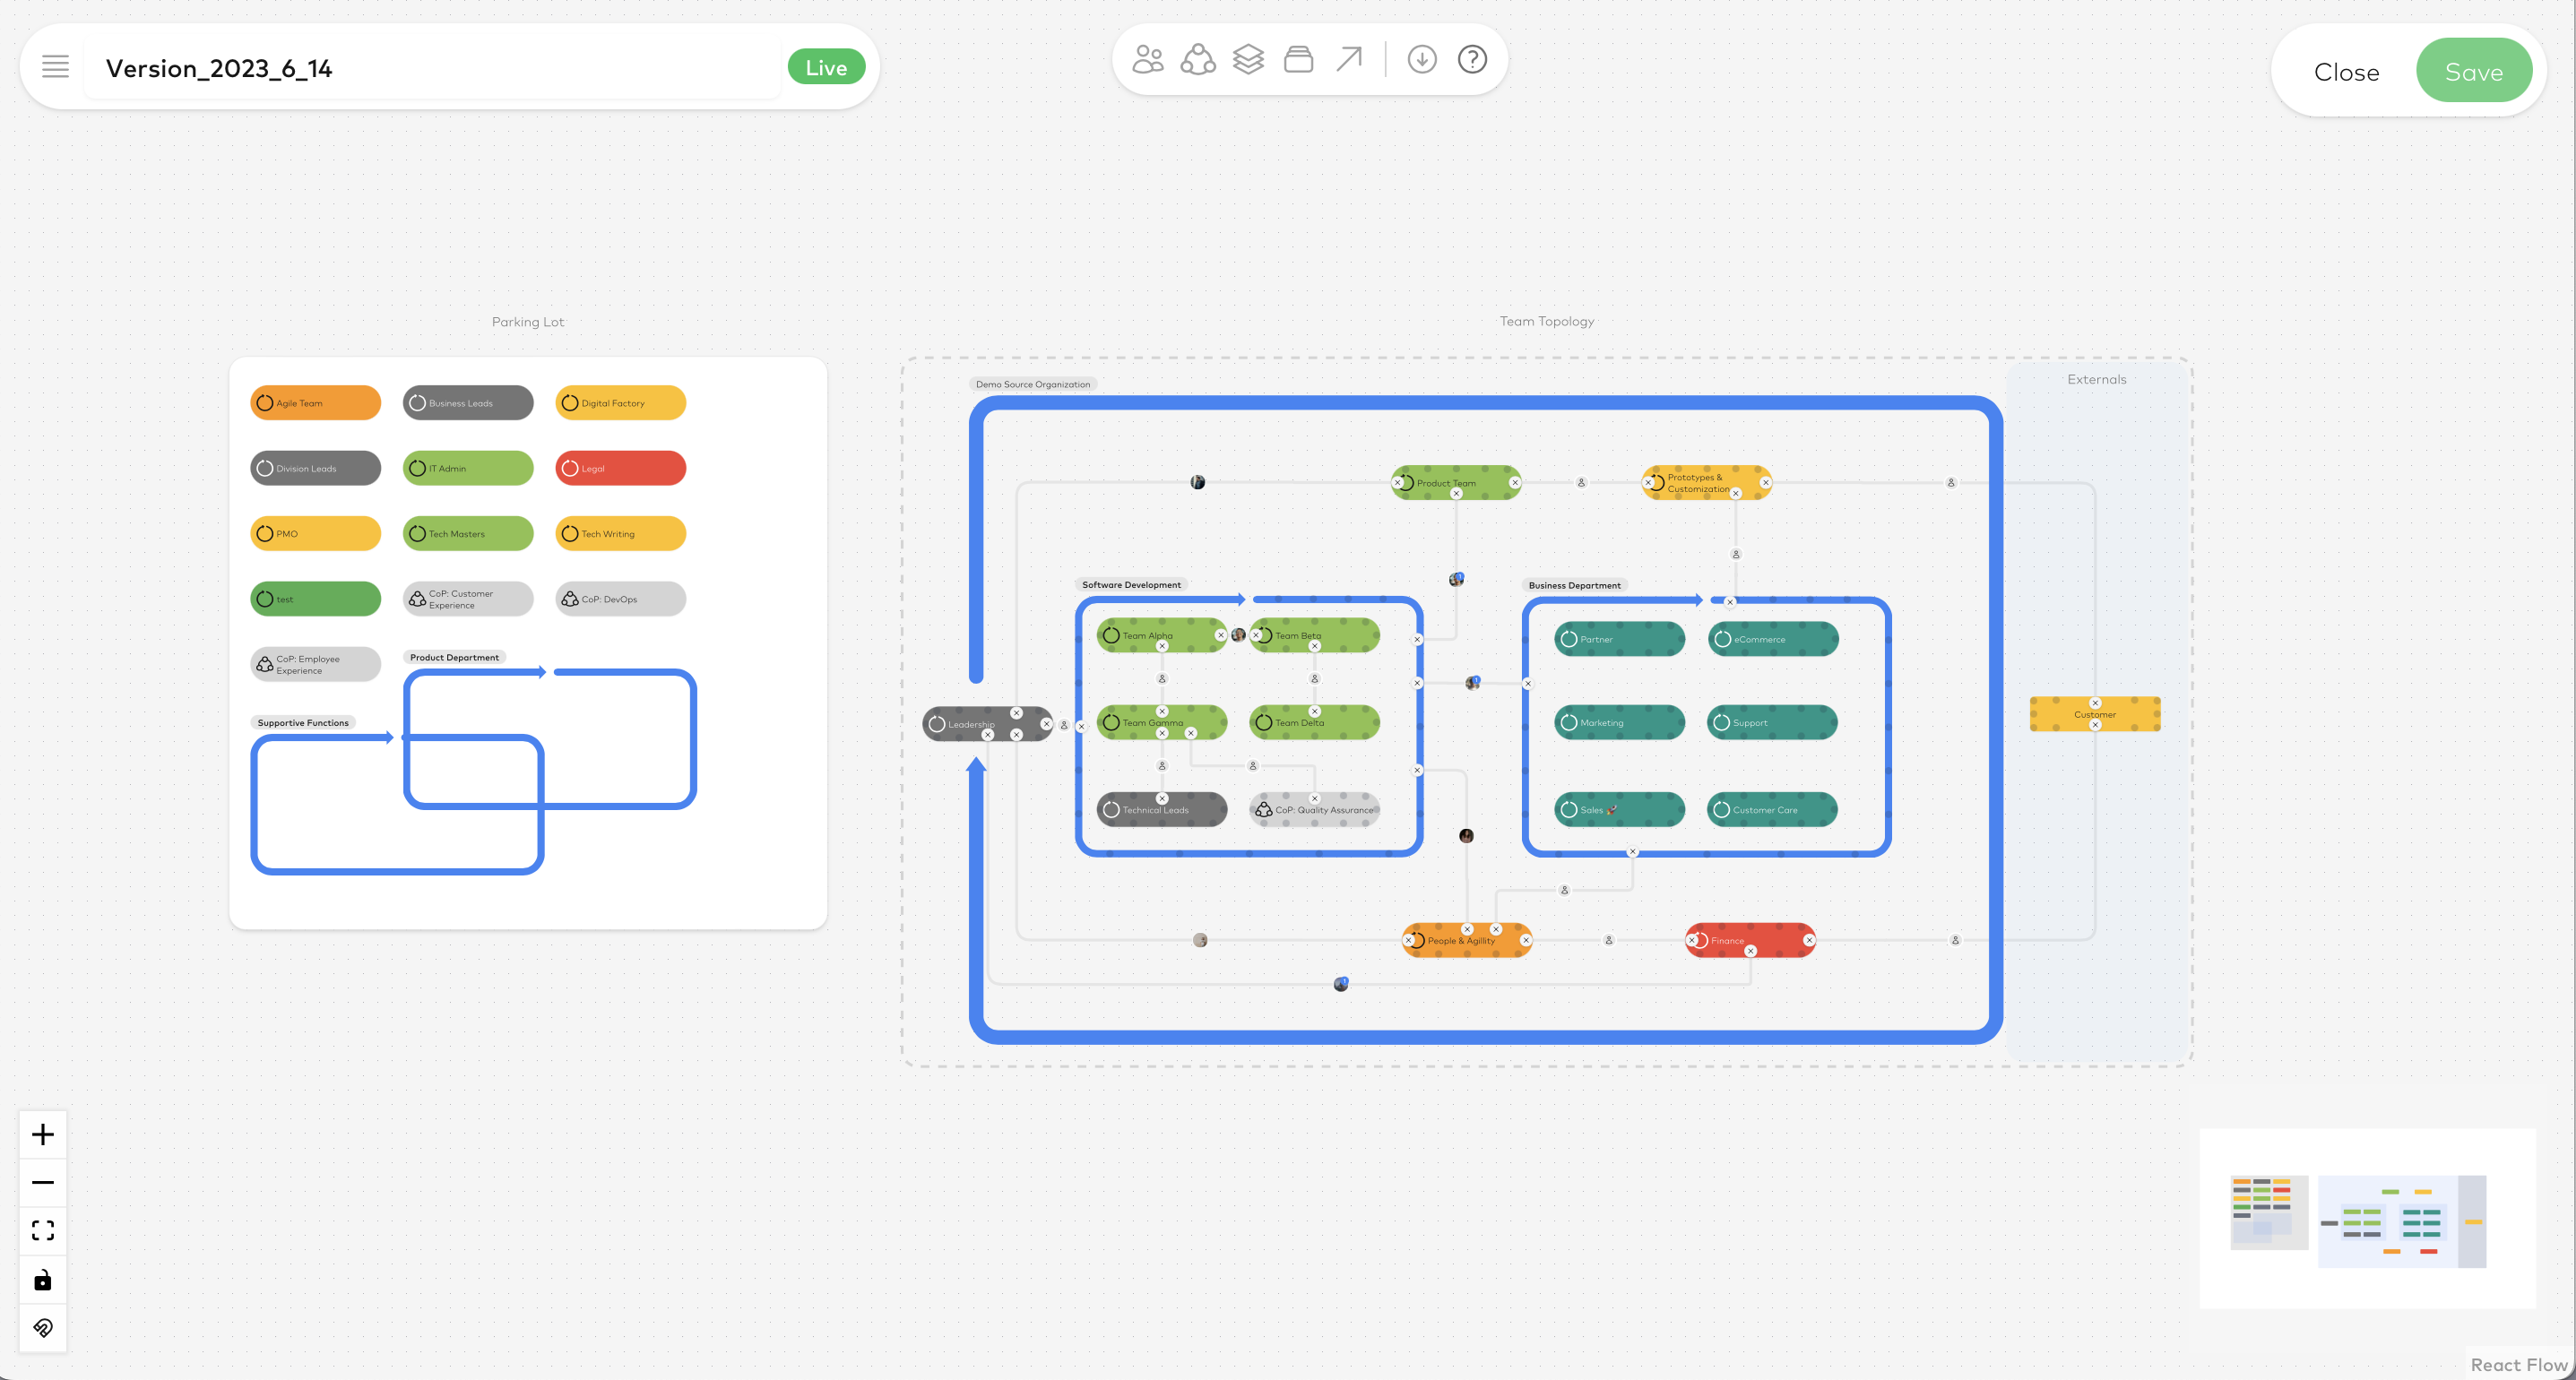Select the Product Department label
This screenshot has width=2576, height=1380.
click(x=454, y=657)
